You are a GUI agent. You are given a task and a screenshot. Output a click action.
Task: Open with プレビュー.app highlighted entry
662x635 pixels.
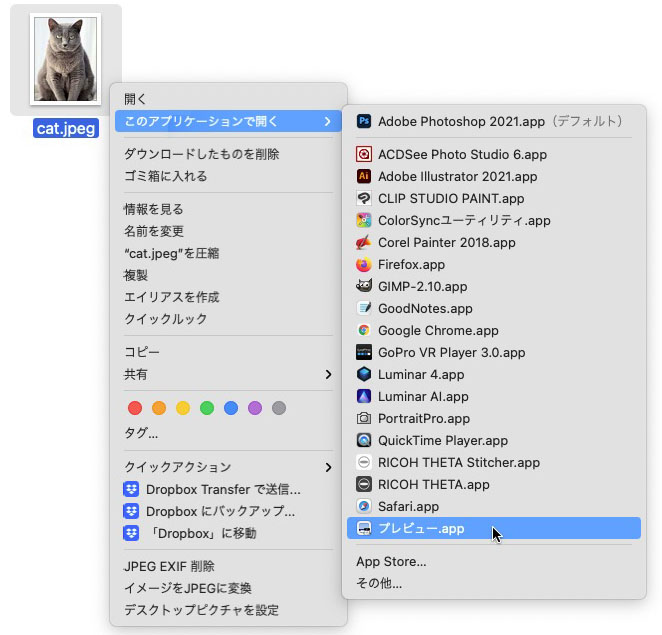click(494, 528)
